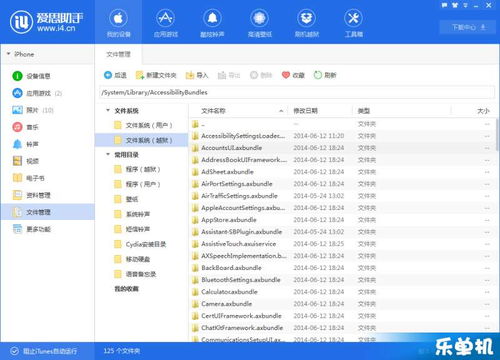
Task: Open the 应用游戏 apps section in top bar
Action: 166,22
